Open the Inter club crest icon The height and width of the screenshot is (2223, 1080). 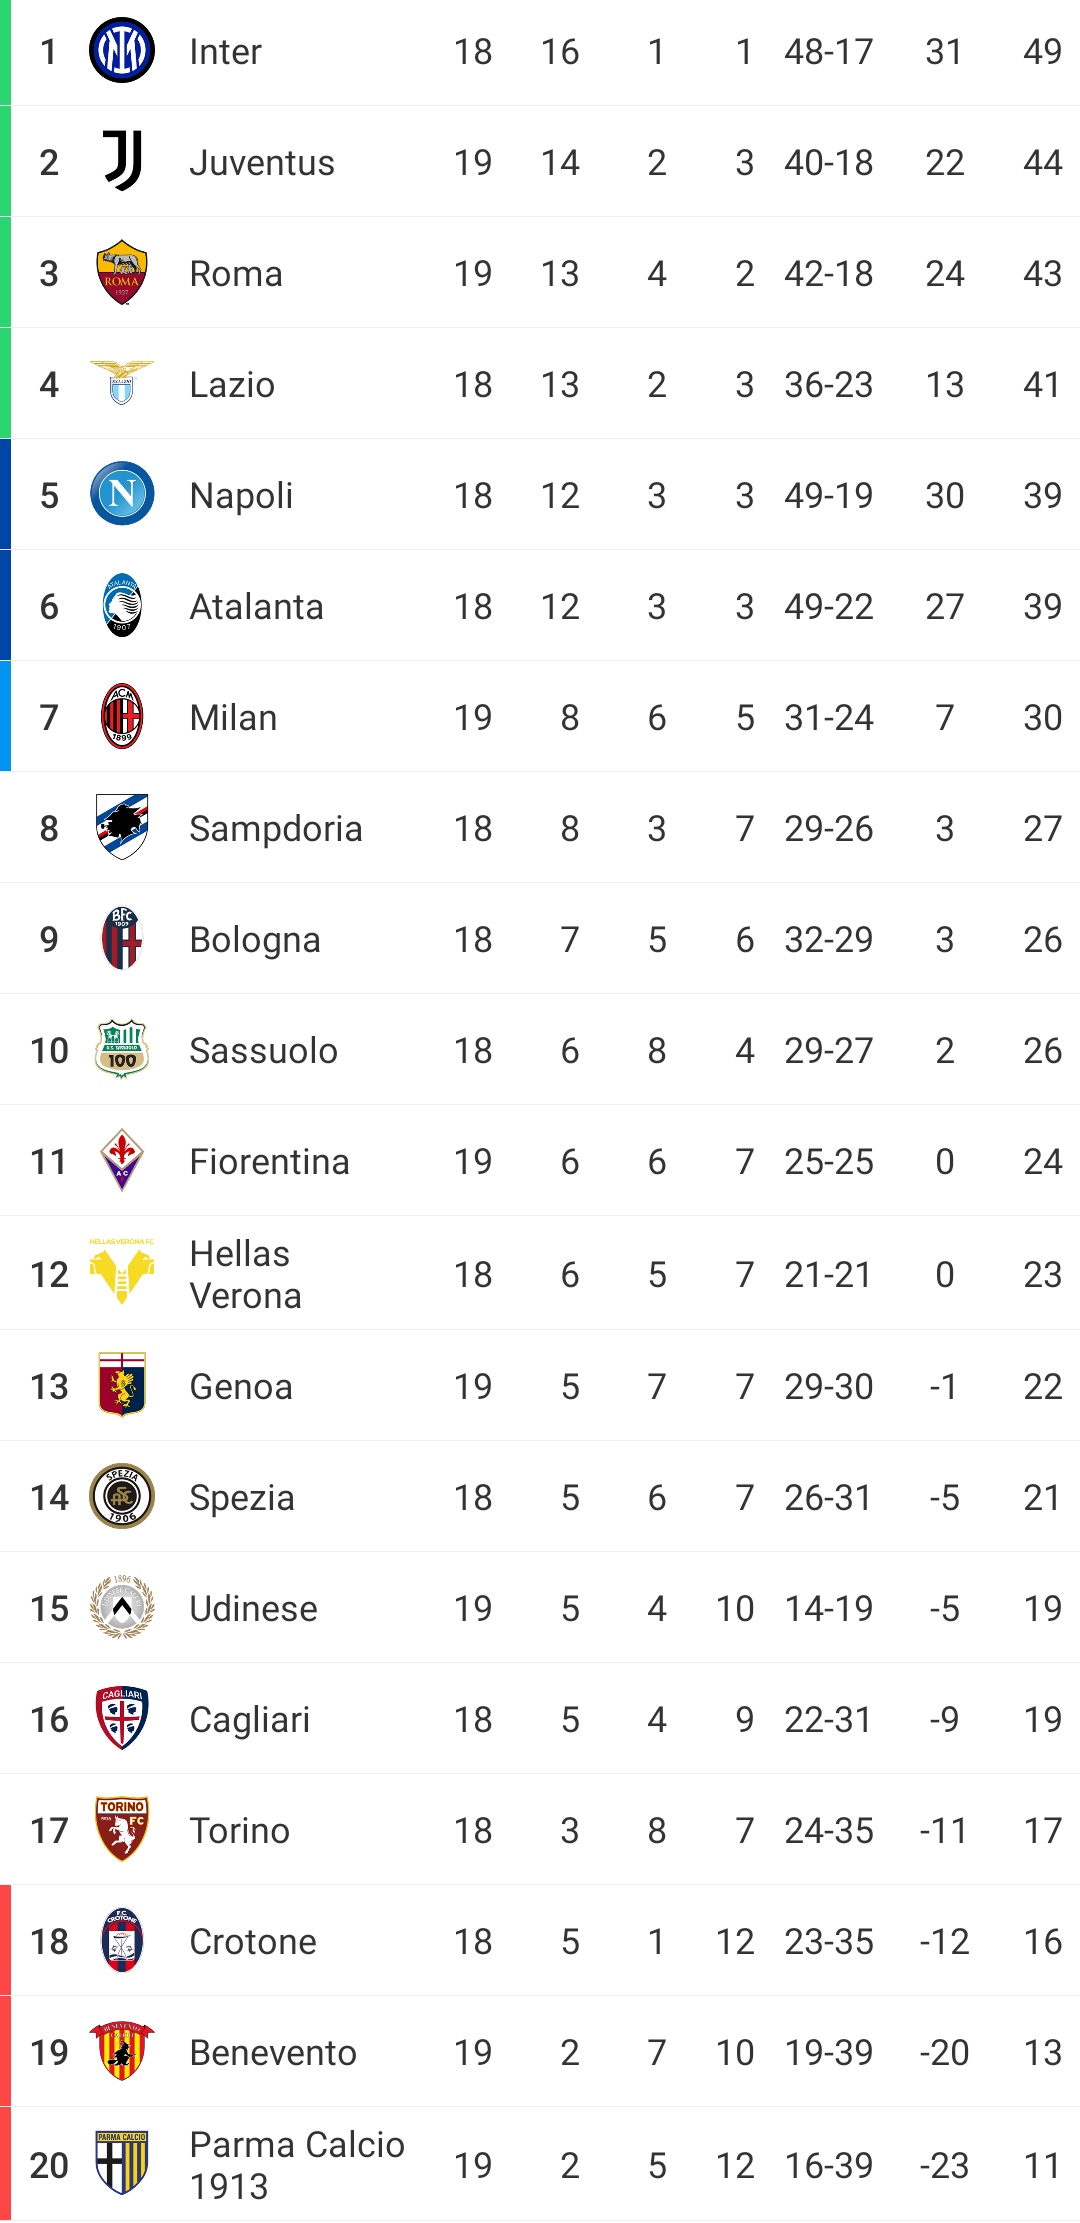(122, 51)
